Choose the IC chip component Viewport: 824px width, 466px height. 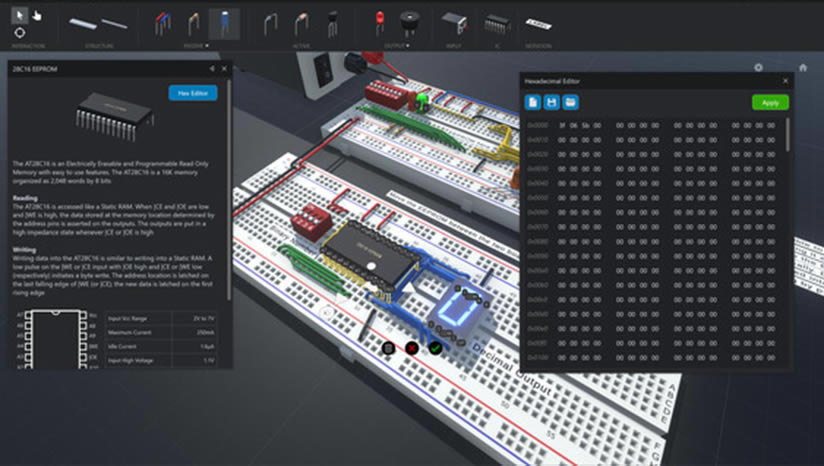pyautogui.click(x=496, y=24)
